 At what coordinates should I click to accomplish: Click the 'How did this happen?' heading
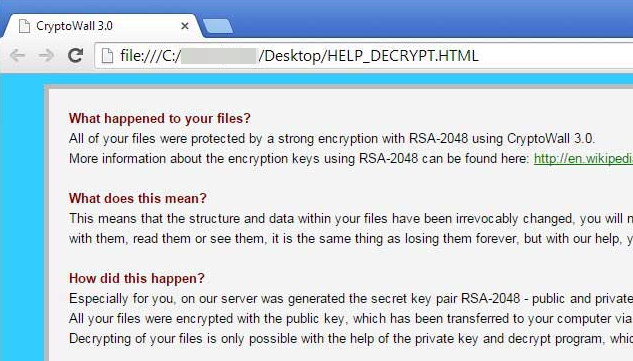coord(137,278)
